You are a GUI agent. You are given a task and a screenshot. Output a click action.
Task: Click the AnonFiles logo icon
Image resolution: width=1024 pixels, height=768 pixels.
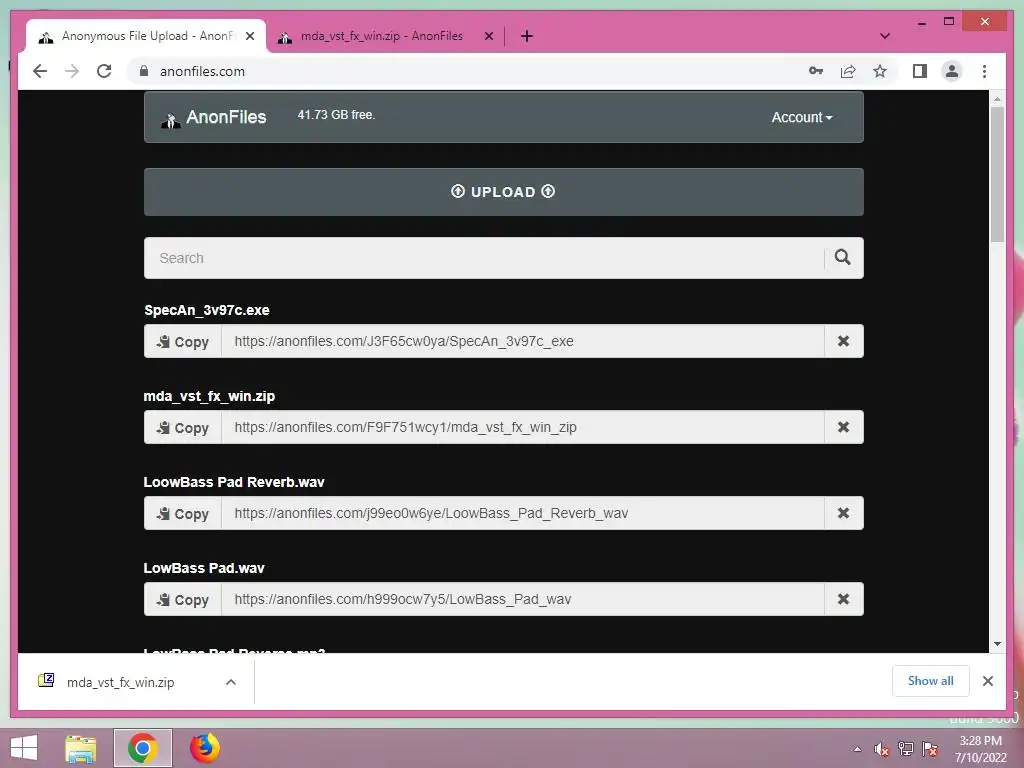(x=170, y=120)
